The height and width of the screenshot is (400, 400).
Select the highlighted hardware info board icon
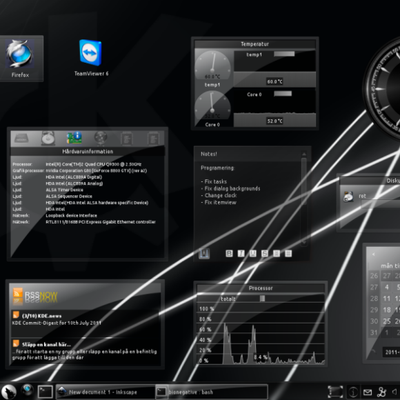74,138
